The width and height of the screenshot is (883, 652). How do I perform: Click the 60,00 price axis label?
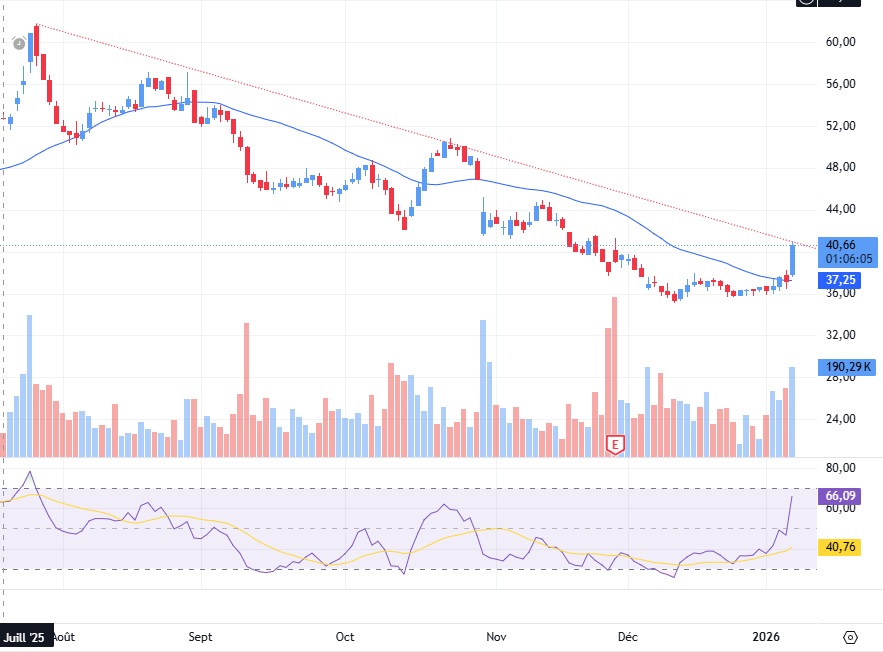[x=840, y=42]
